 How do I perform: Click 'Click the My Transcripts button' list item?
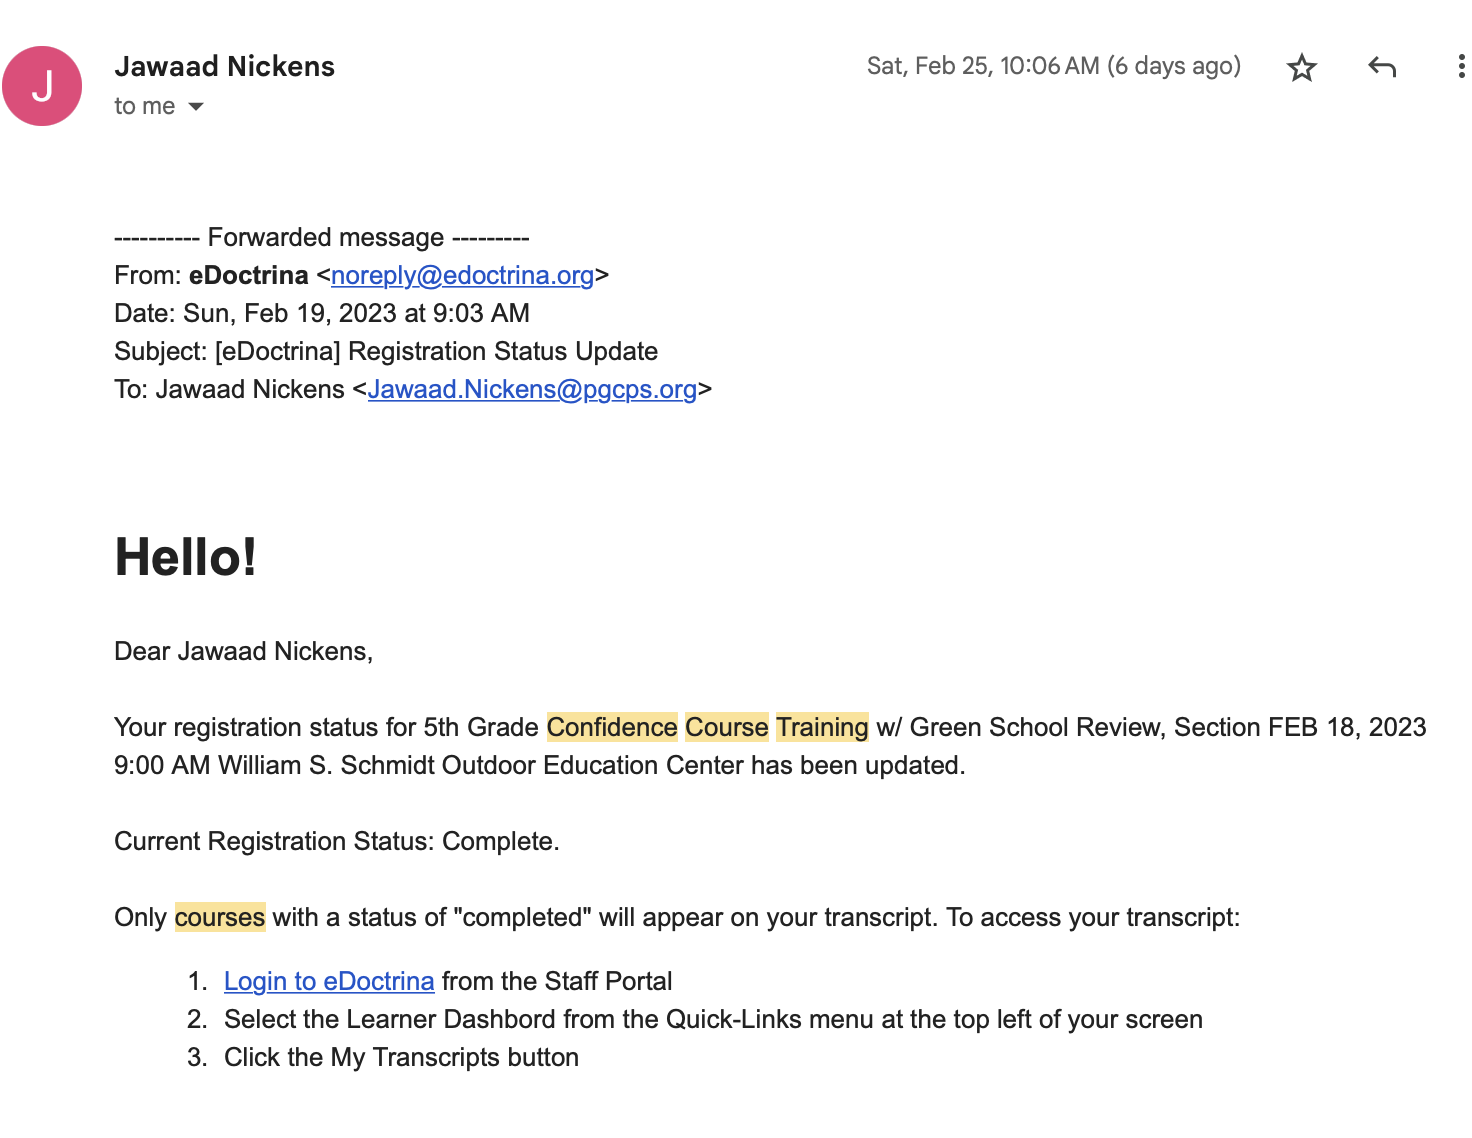pyautogui.click(x=401, y=1057)
